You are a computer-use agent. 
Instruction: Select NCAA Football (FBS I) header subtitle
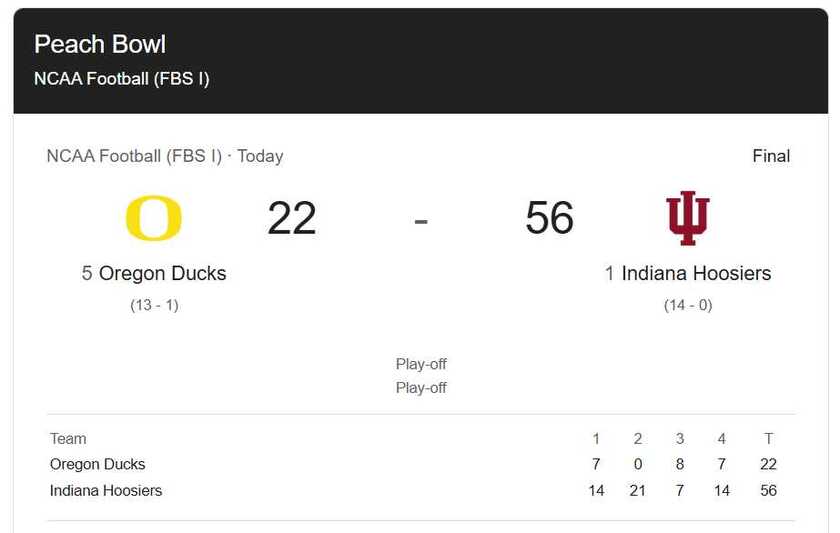pos(122,79)
